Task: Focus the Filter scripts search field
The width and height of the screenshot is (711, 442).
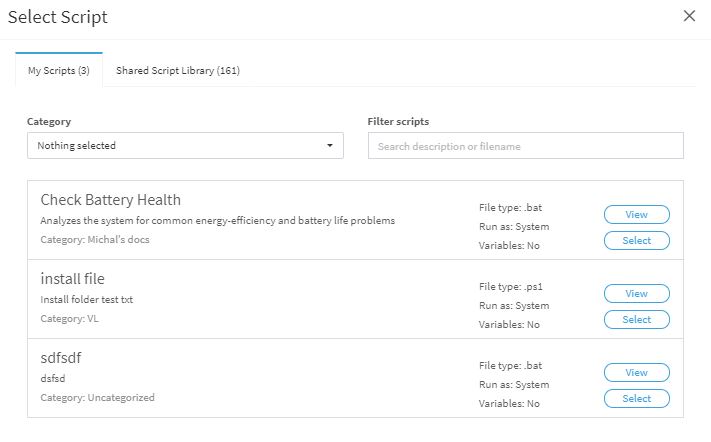Action: point(526,146)
